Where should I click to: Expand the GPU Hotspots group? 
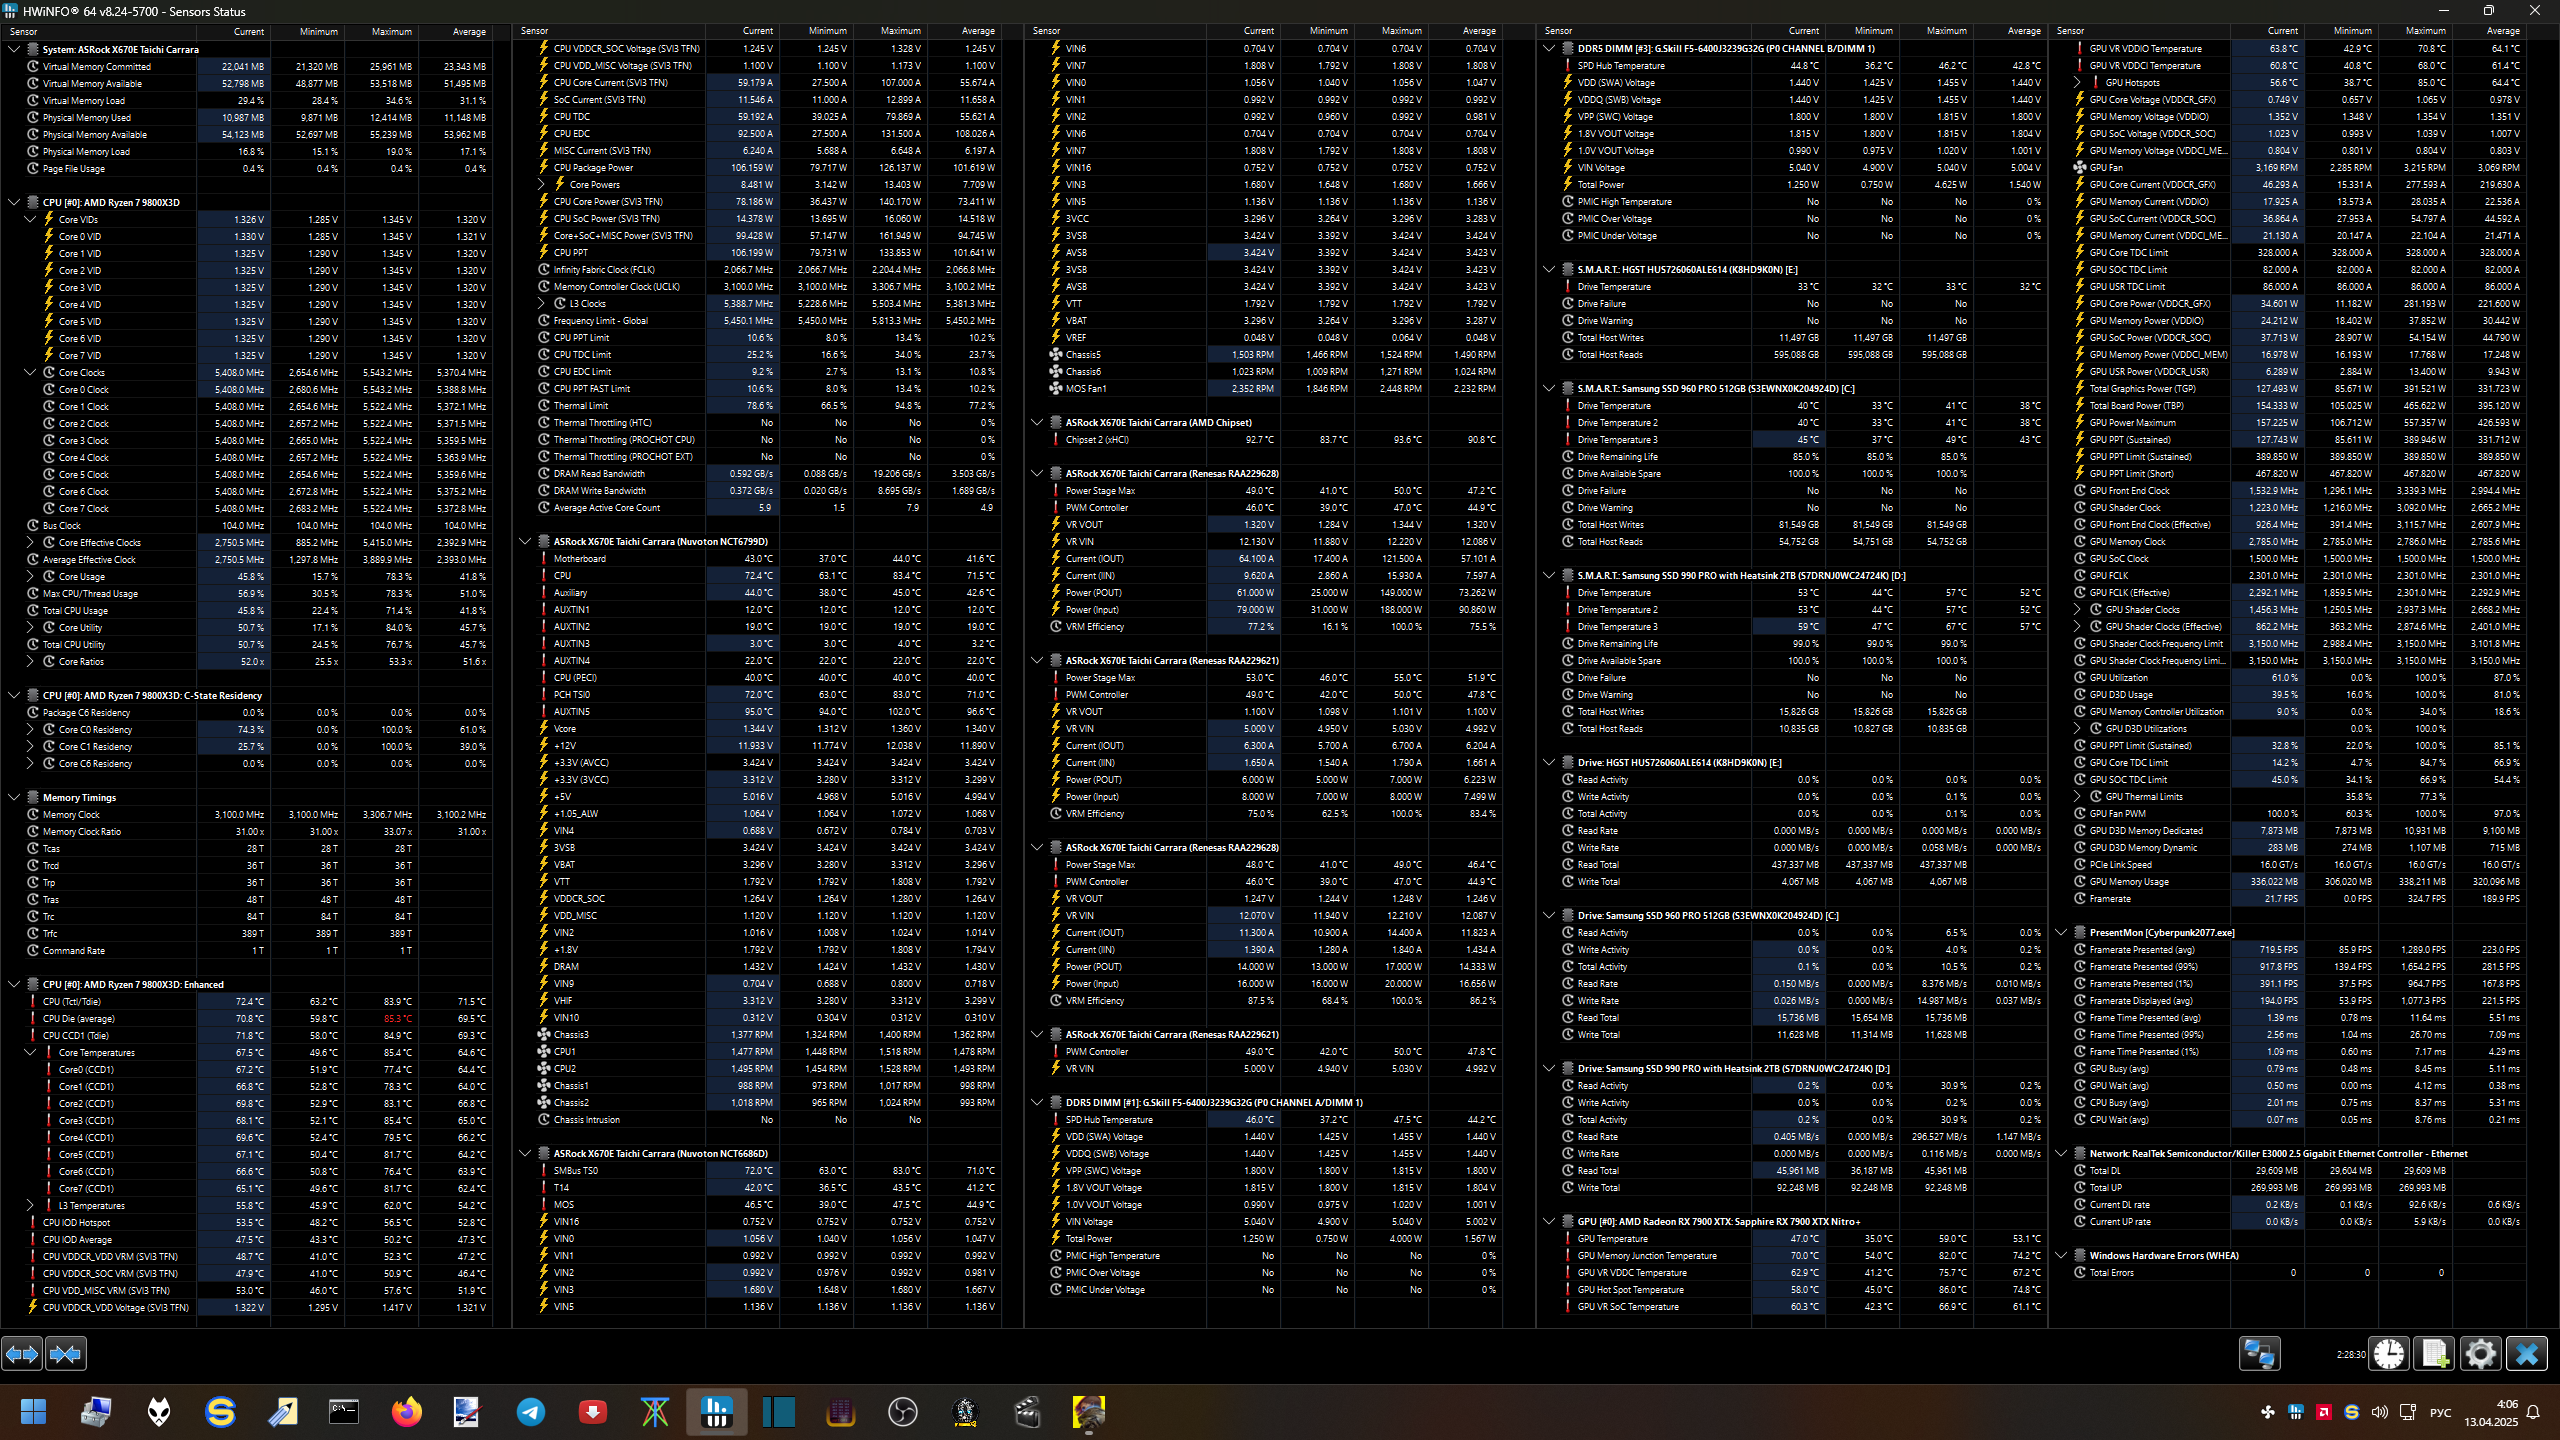tap(2077, 83)
